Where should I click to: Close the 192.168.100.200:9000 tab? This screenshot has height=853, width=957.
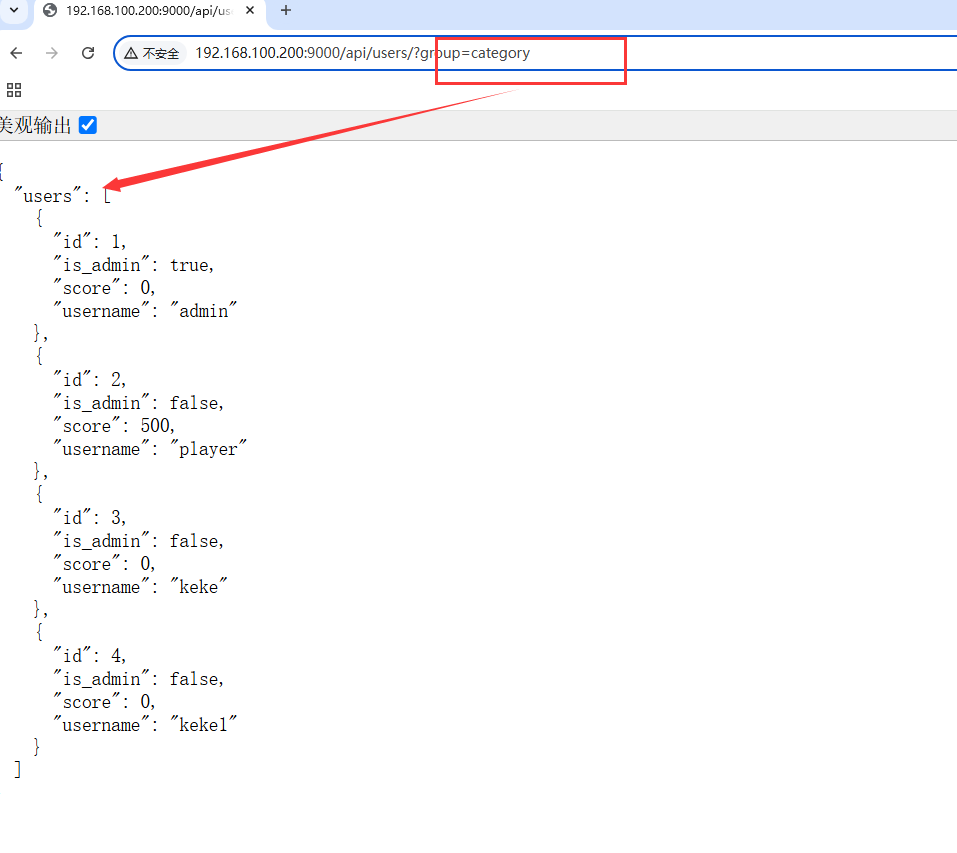coord(250,10)
